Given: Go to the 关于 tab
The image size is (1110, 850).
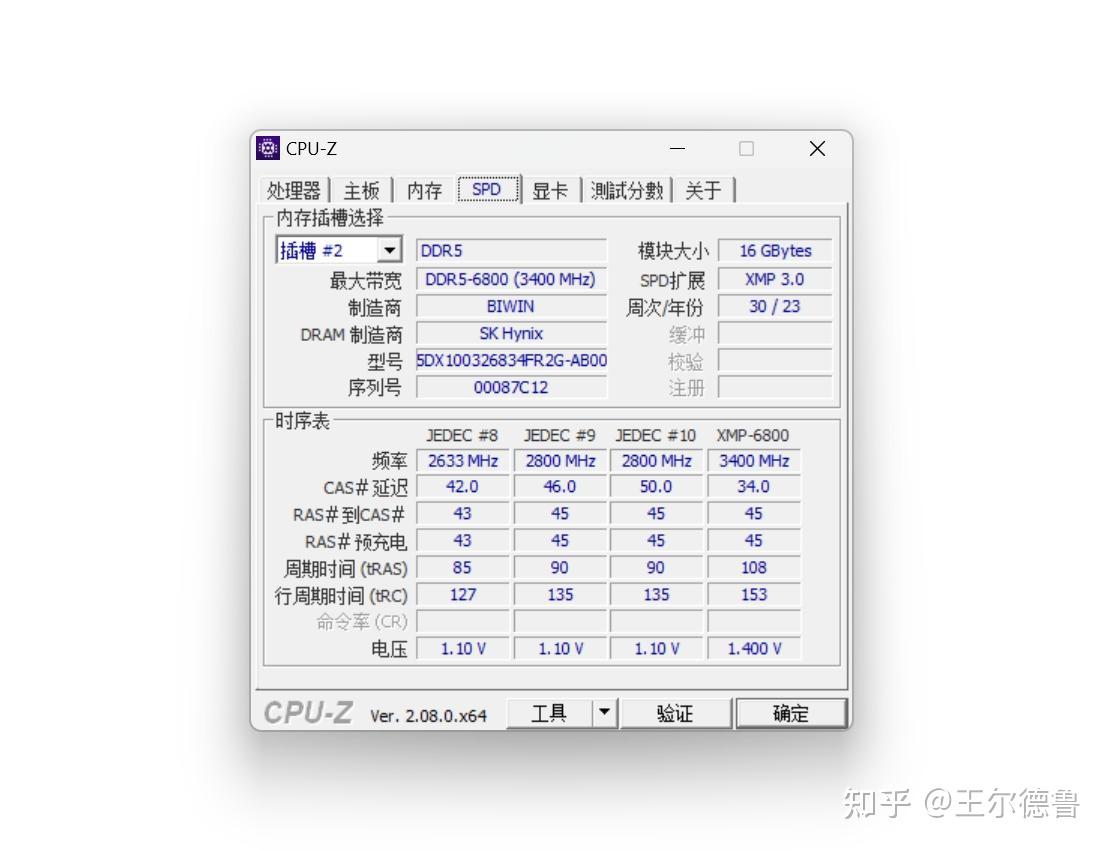Looking at the screenshot, I should [x=704, y=190].
